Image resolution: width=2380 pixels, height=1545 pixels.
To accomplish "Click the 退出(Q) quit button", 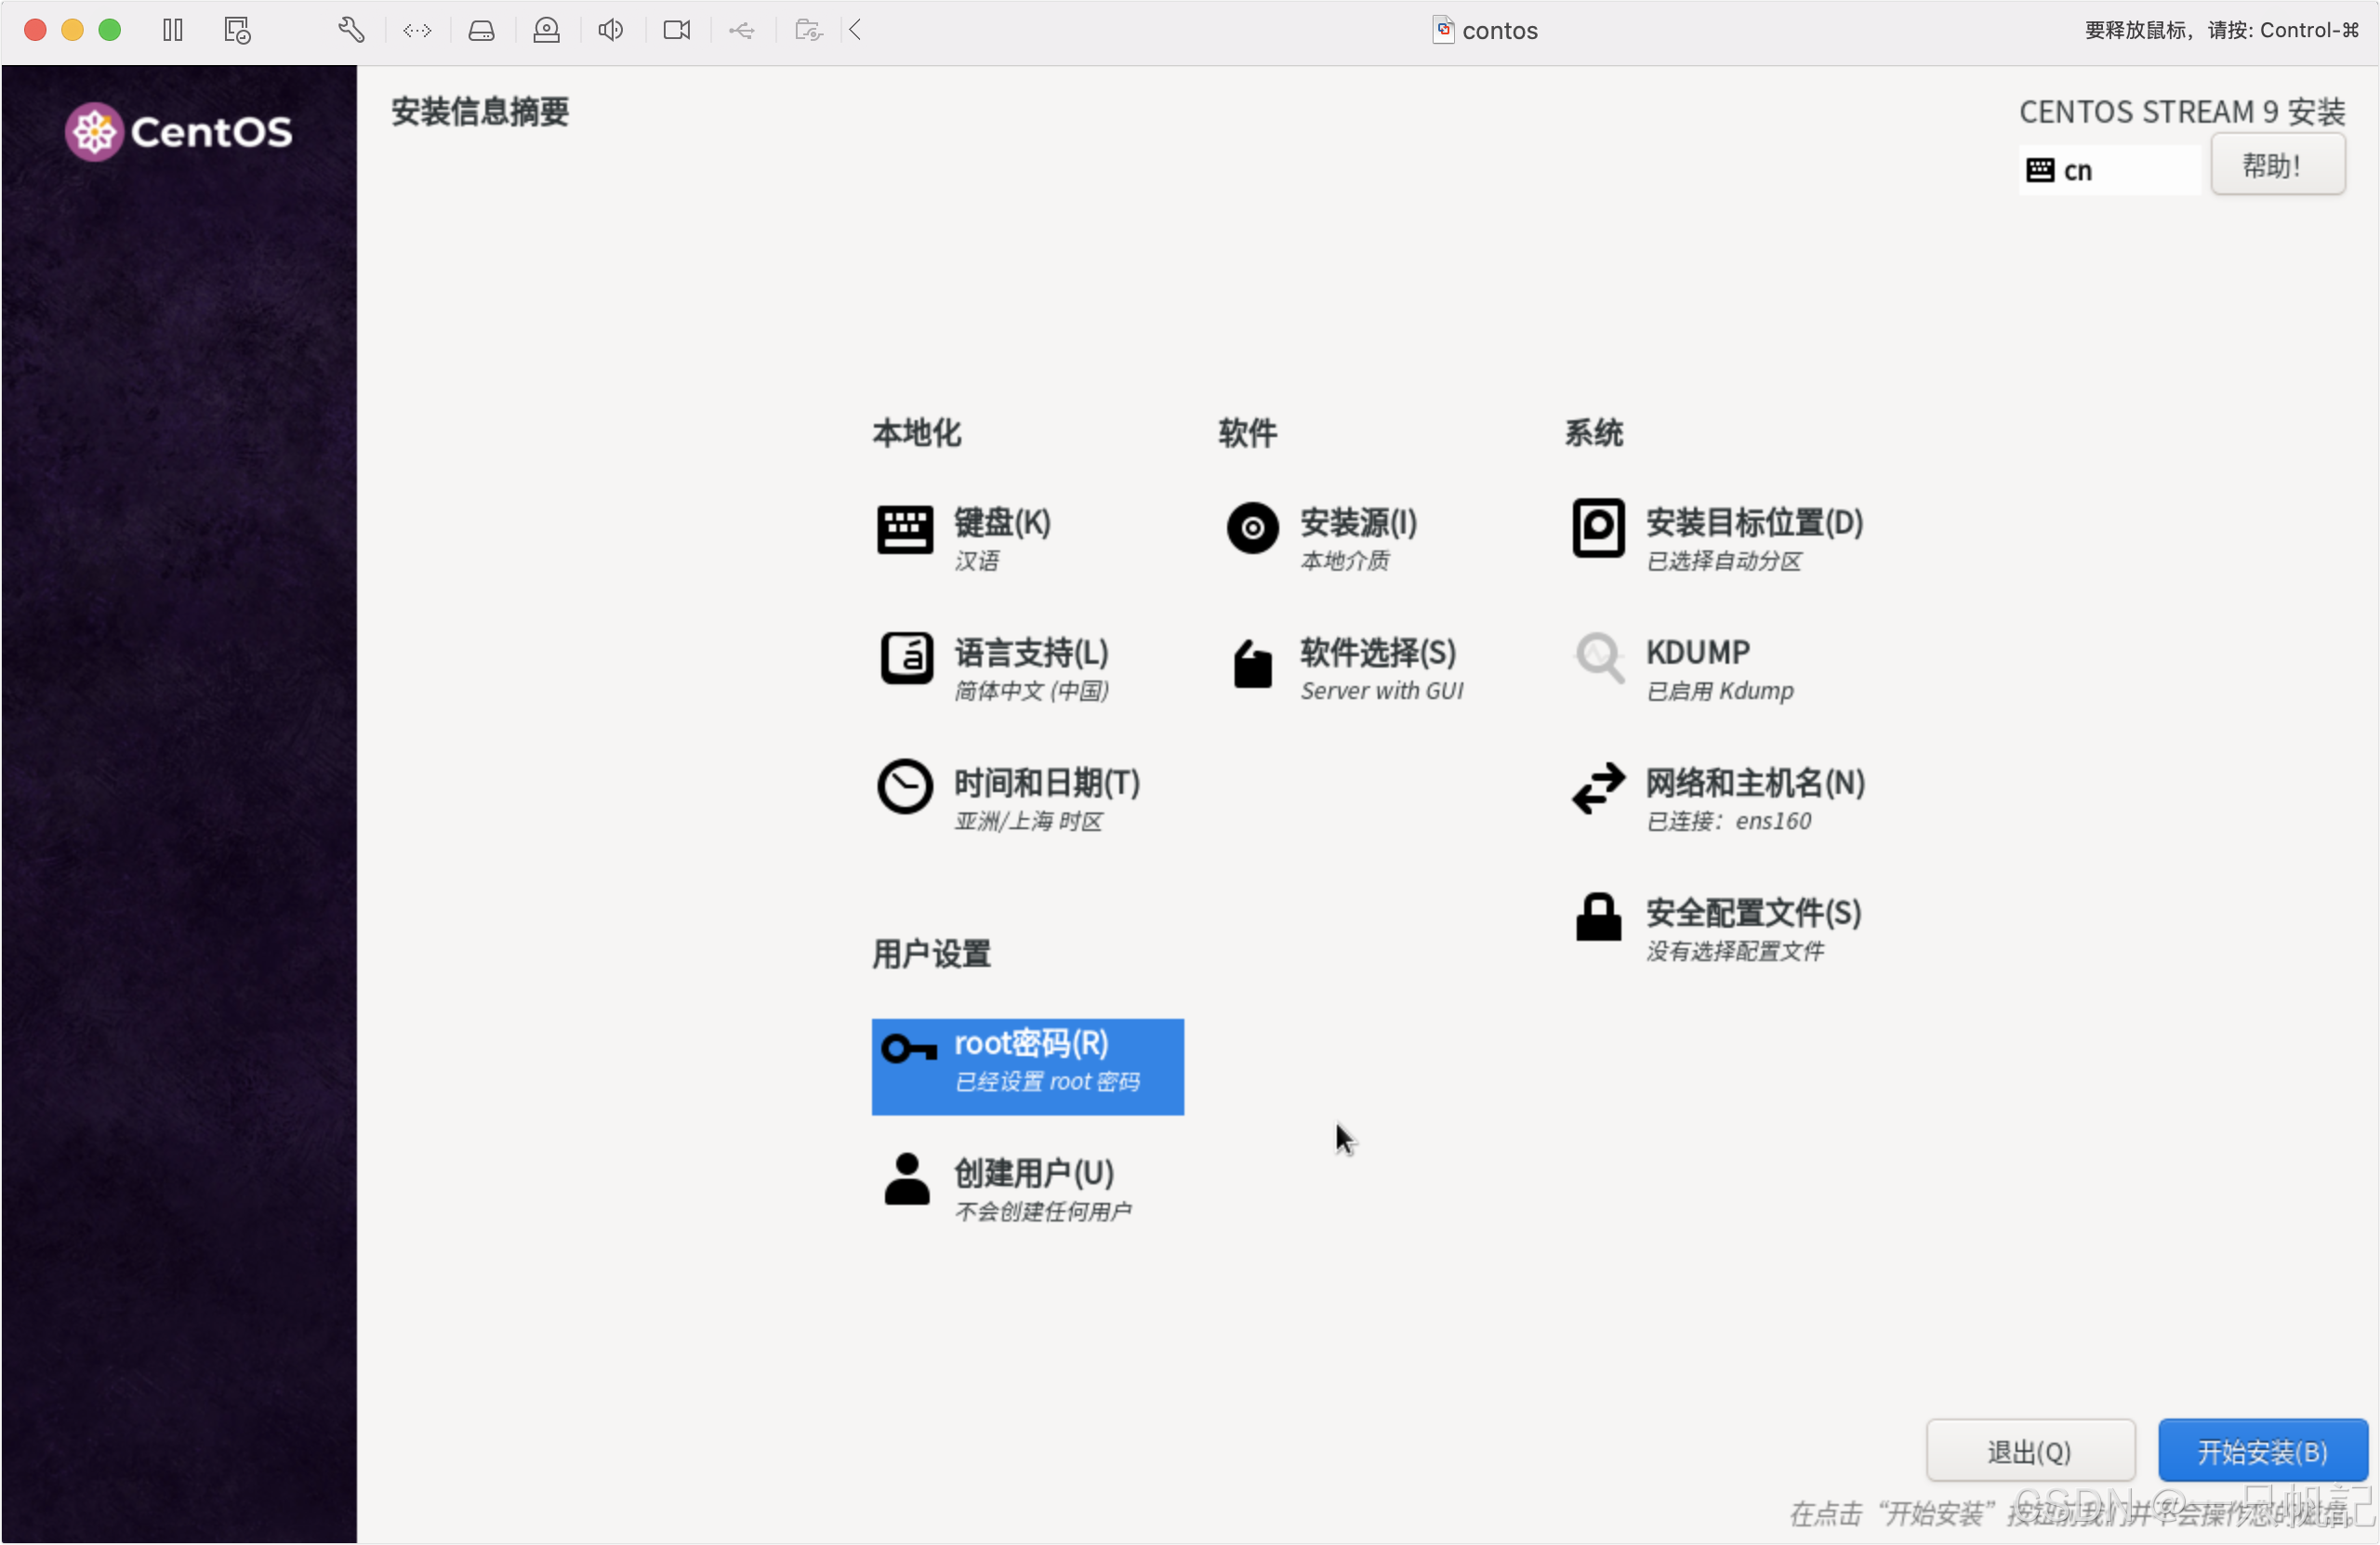I will (2030, 1450).
